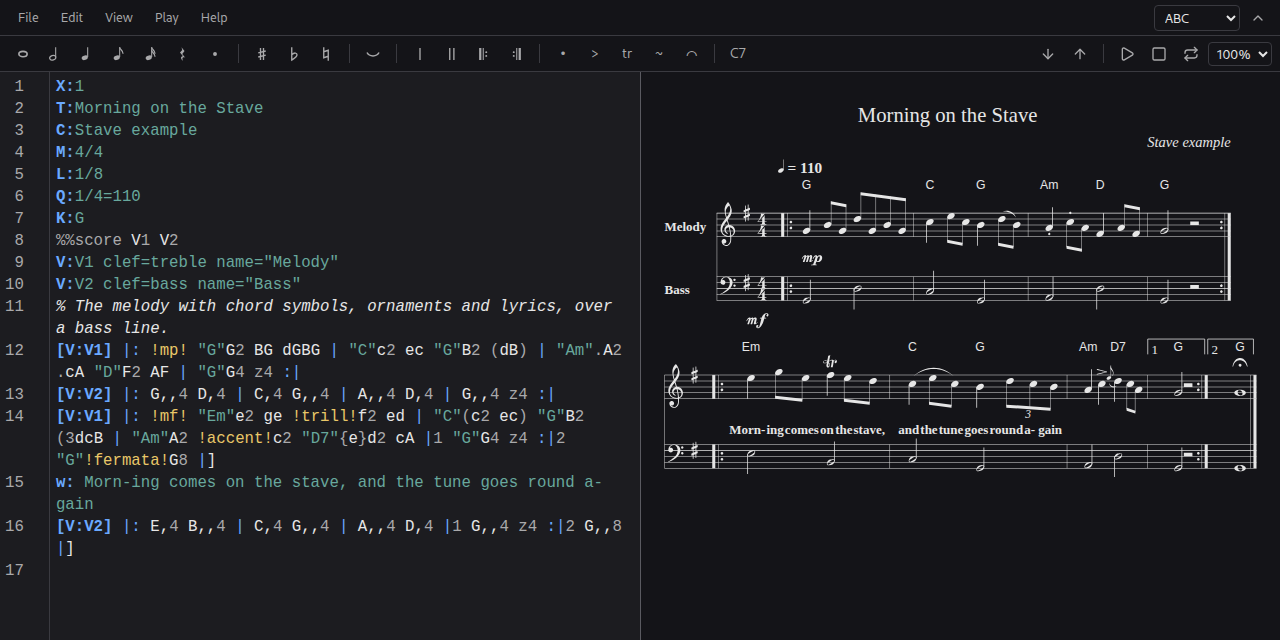Insert an eighth note from the toolbar
The height and width of the screenshot is (640, 1280).
pos(118,54)
